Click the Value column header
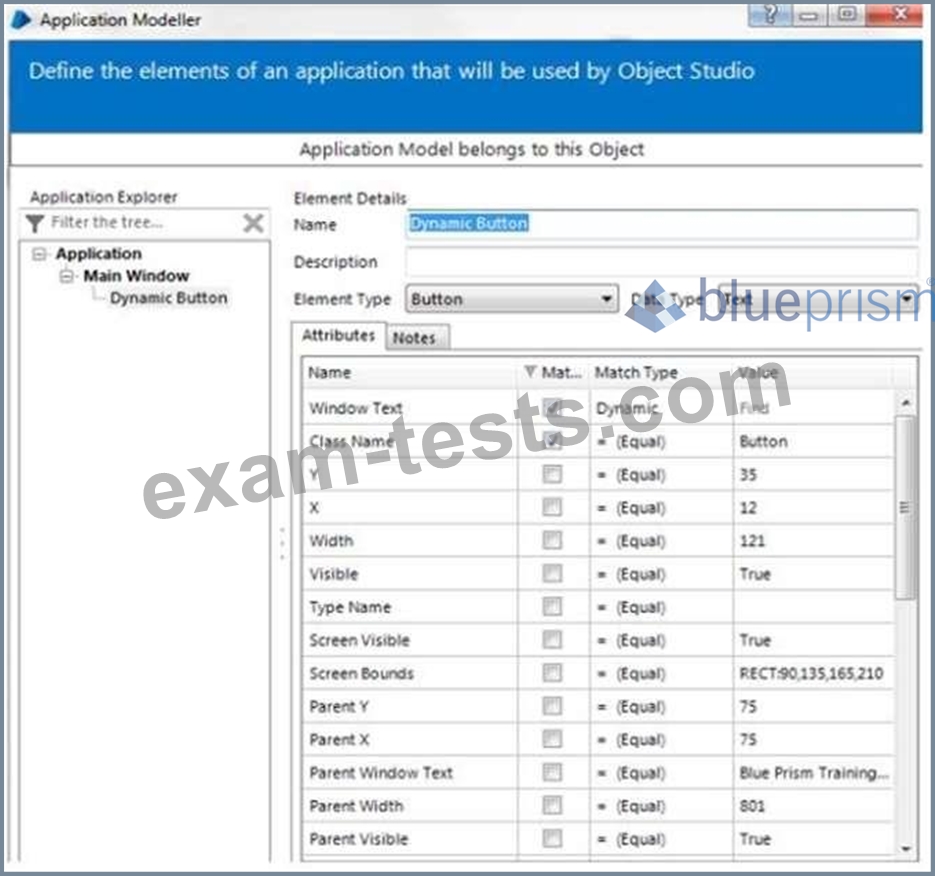935x876 pixels. pyautogui.click(x=814, y=373)
